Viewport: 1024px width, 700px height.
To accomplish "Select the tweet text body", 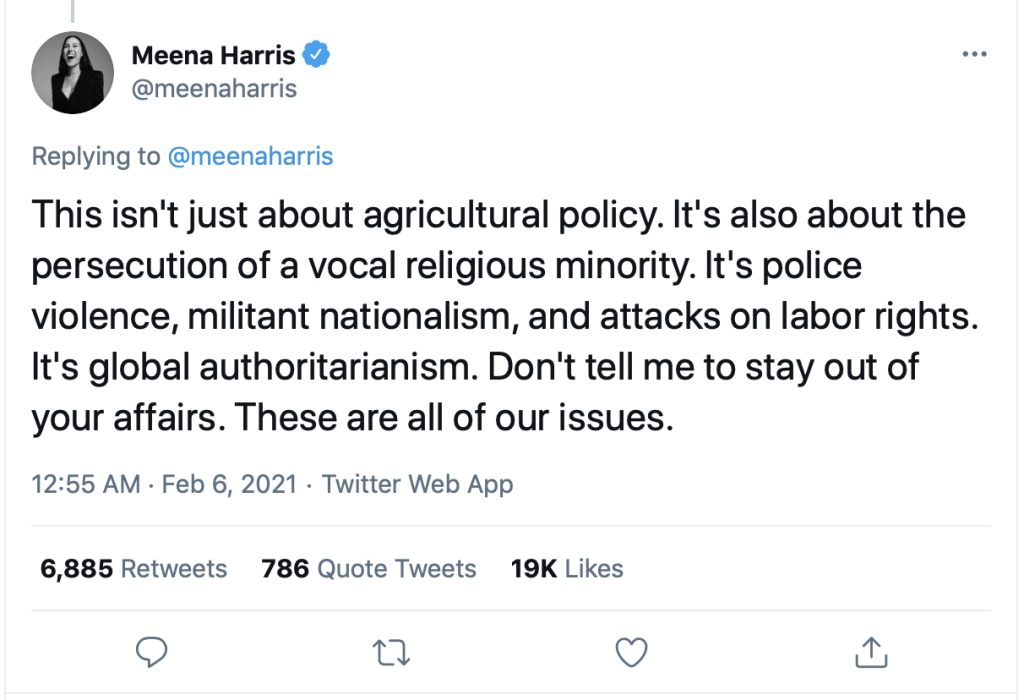I will coord(500,315).
